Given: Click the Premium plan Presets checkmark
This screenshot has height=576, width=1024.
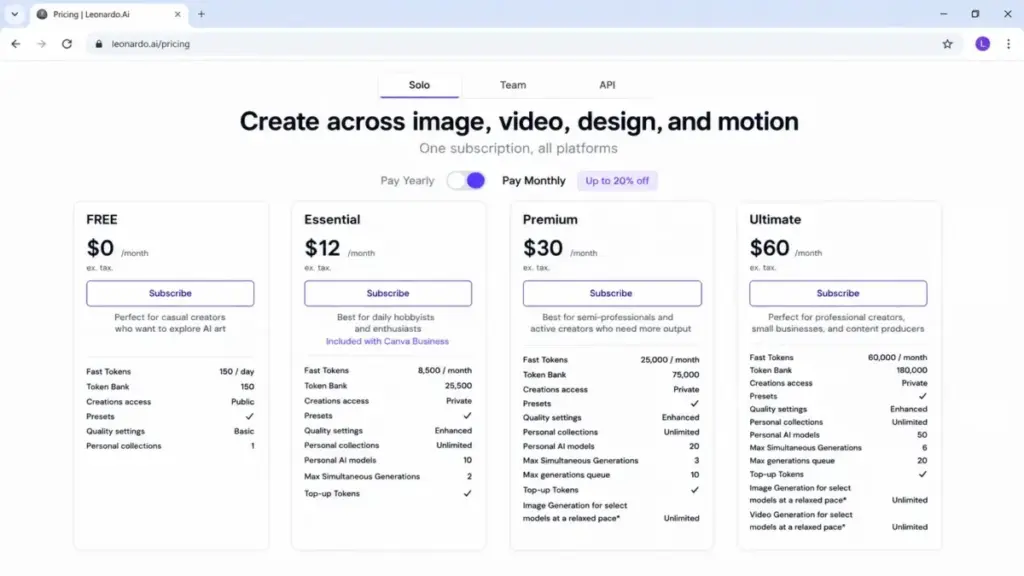Looking at the screenshot, I should click(x=694, y=404).
